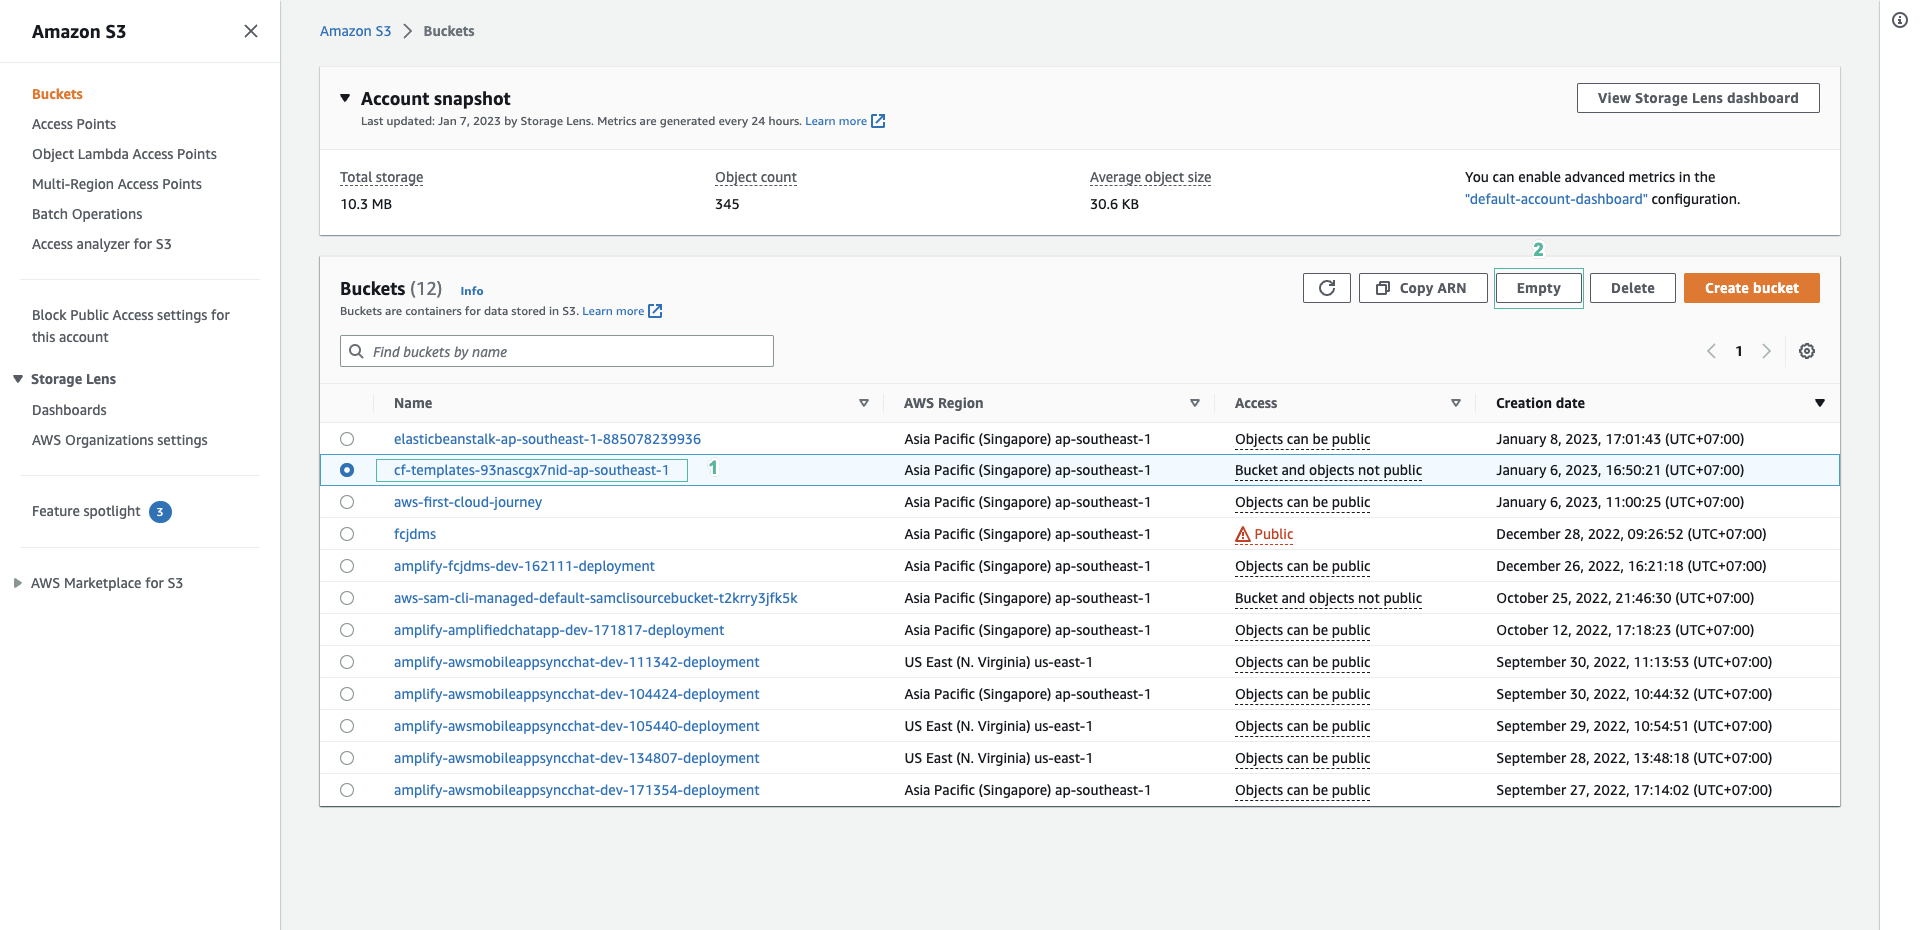Sort by Creation date column arrow
This screenshot has width=1920, height=930.
coord(1820,403)
